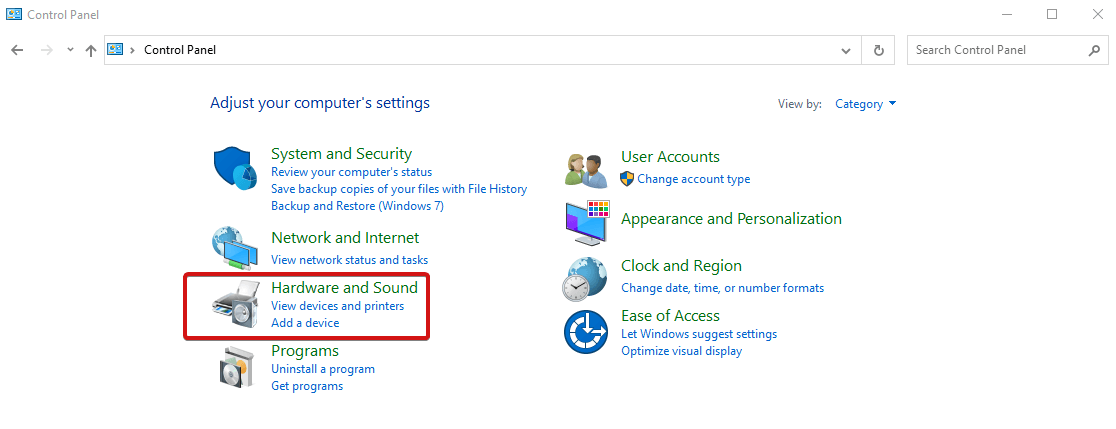The height and width of the screenshot is (429, 1116).
Task: Go up one level with Up arrow
Action: 91,50
